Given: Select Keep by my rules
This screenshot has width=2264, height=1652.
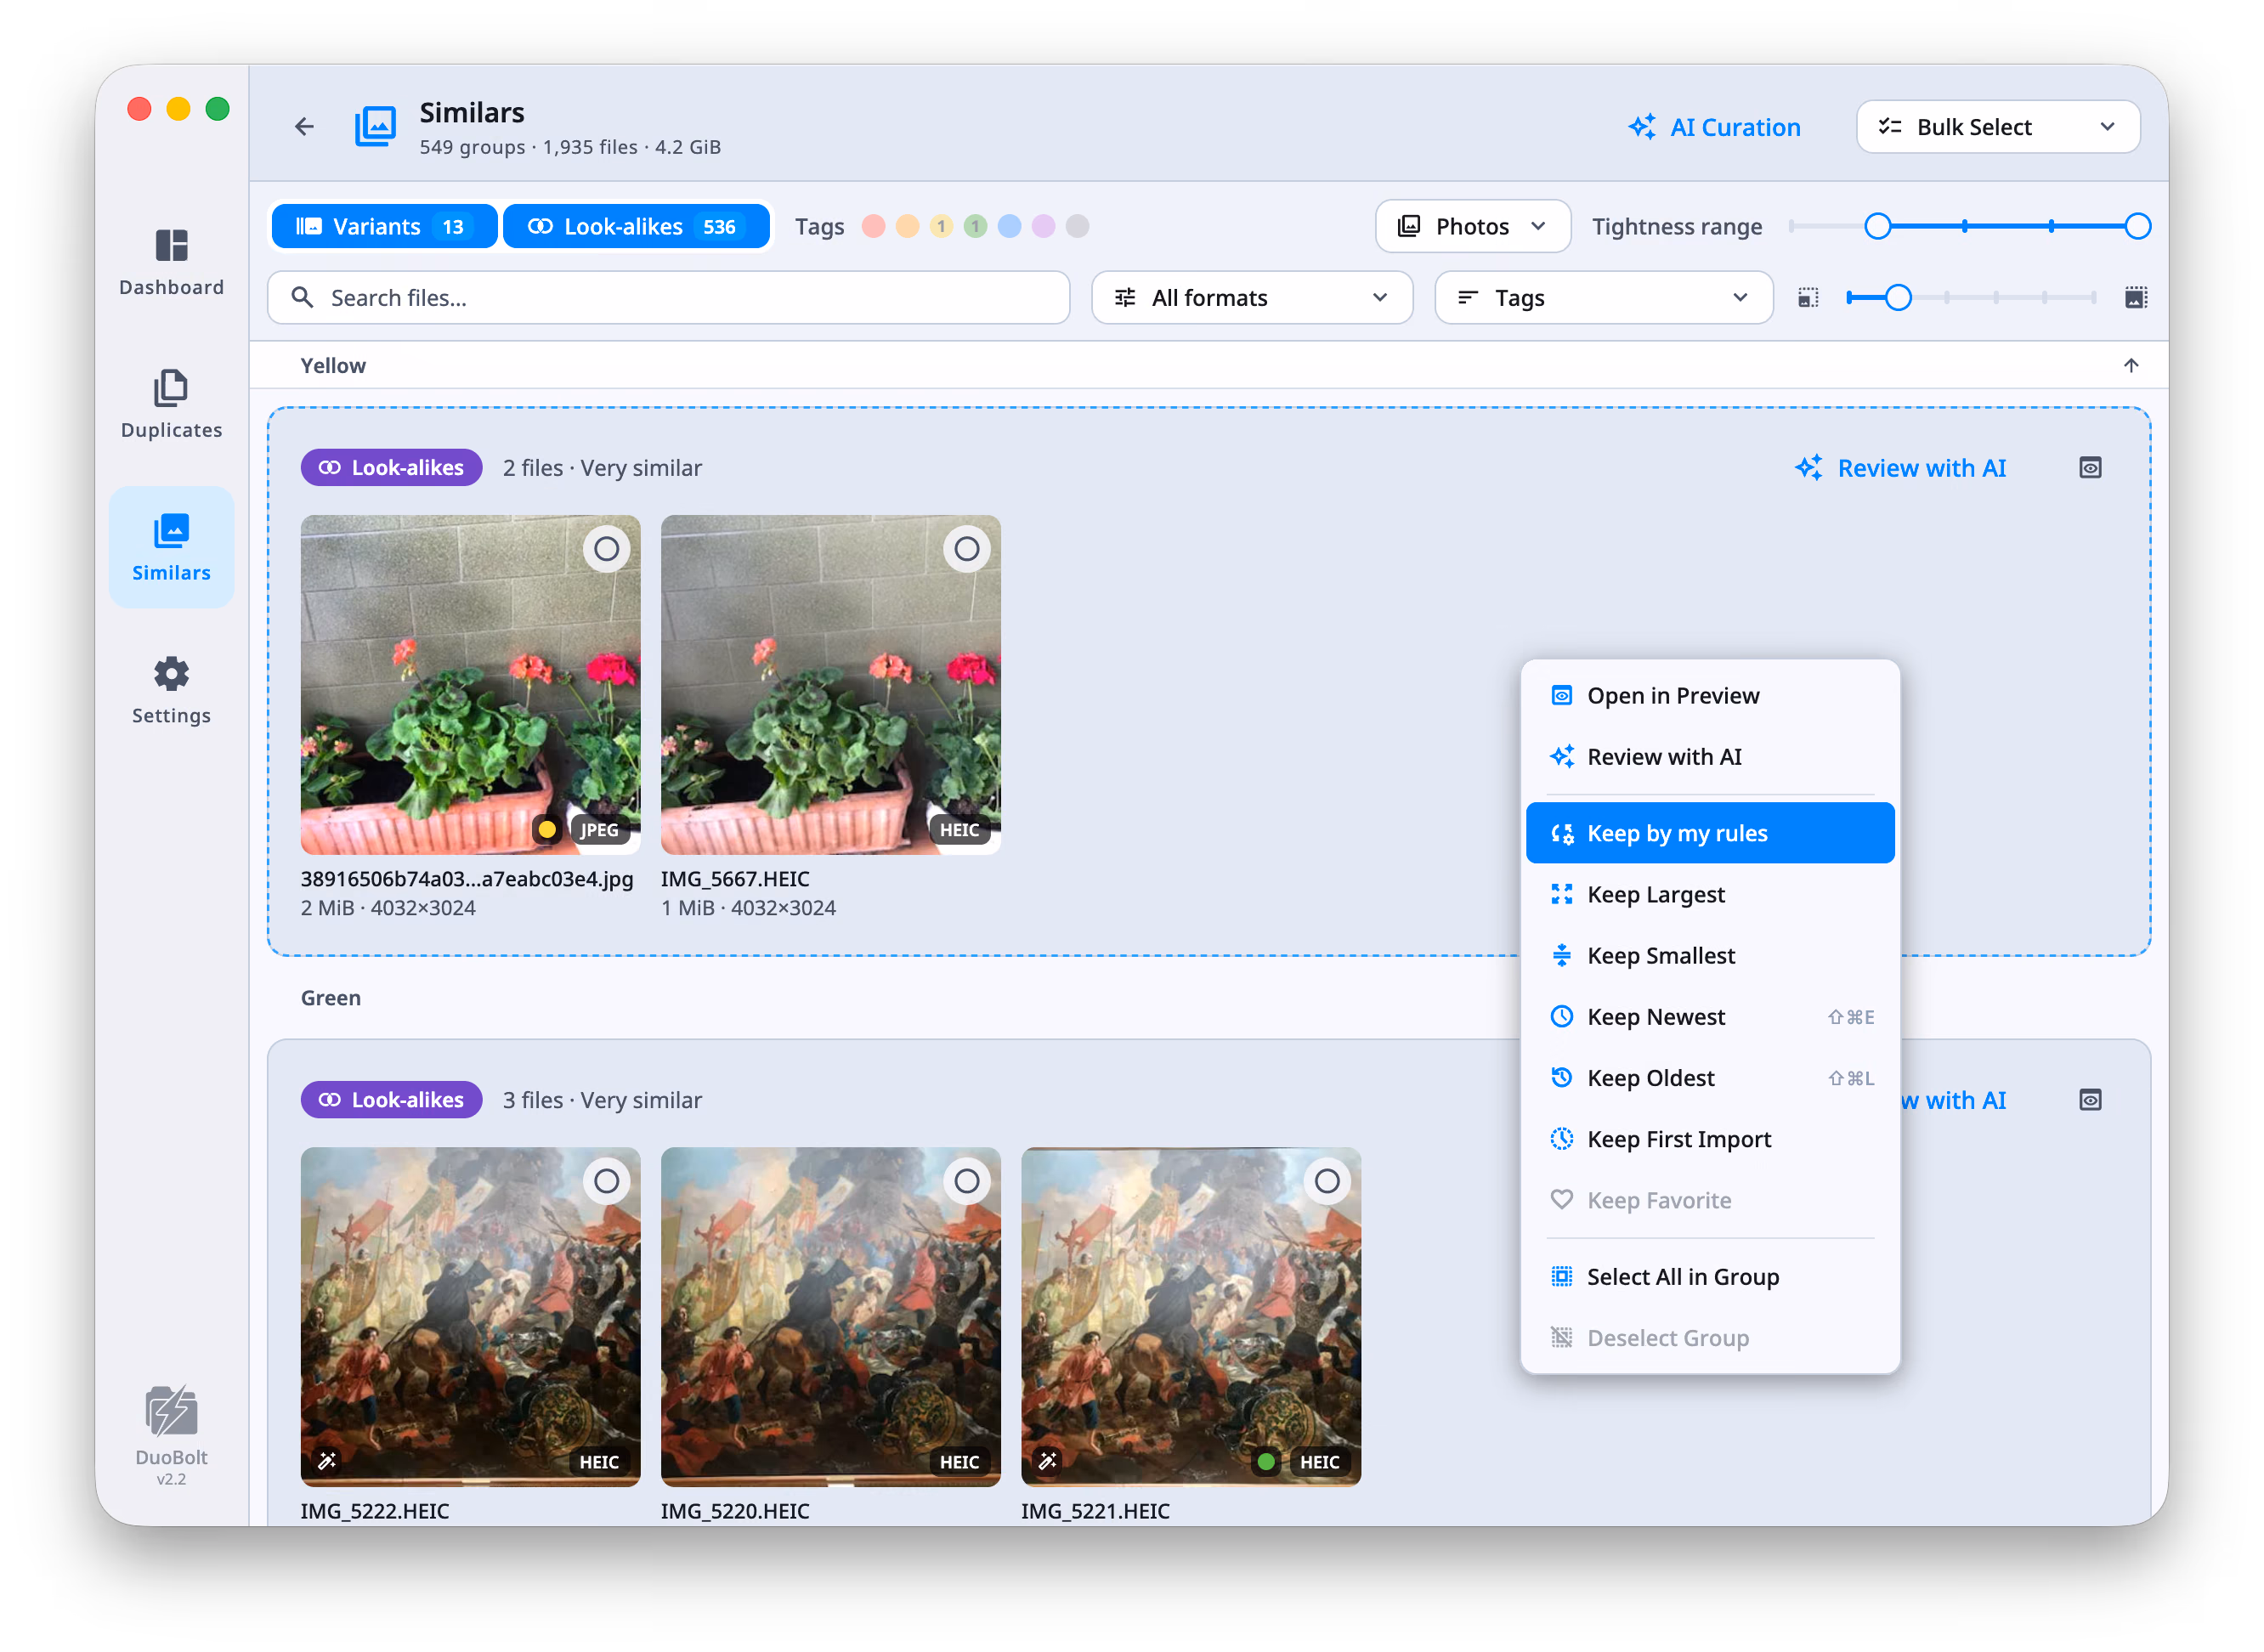Looking at the screenshot, I should tap(1709, 832).
